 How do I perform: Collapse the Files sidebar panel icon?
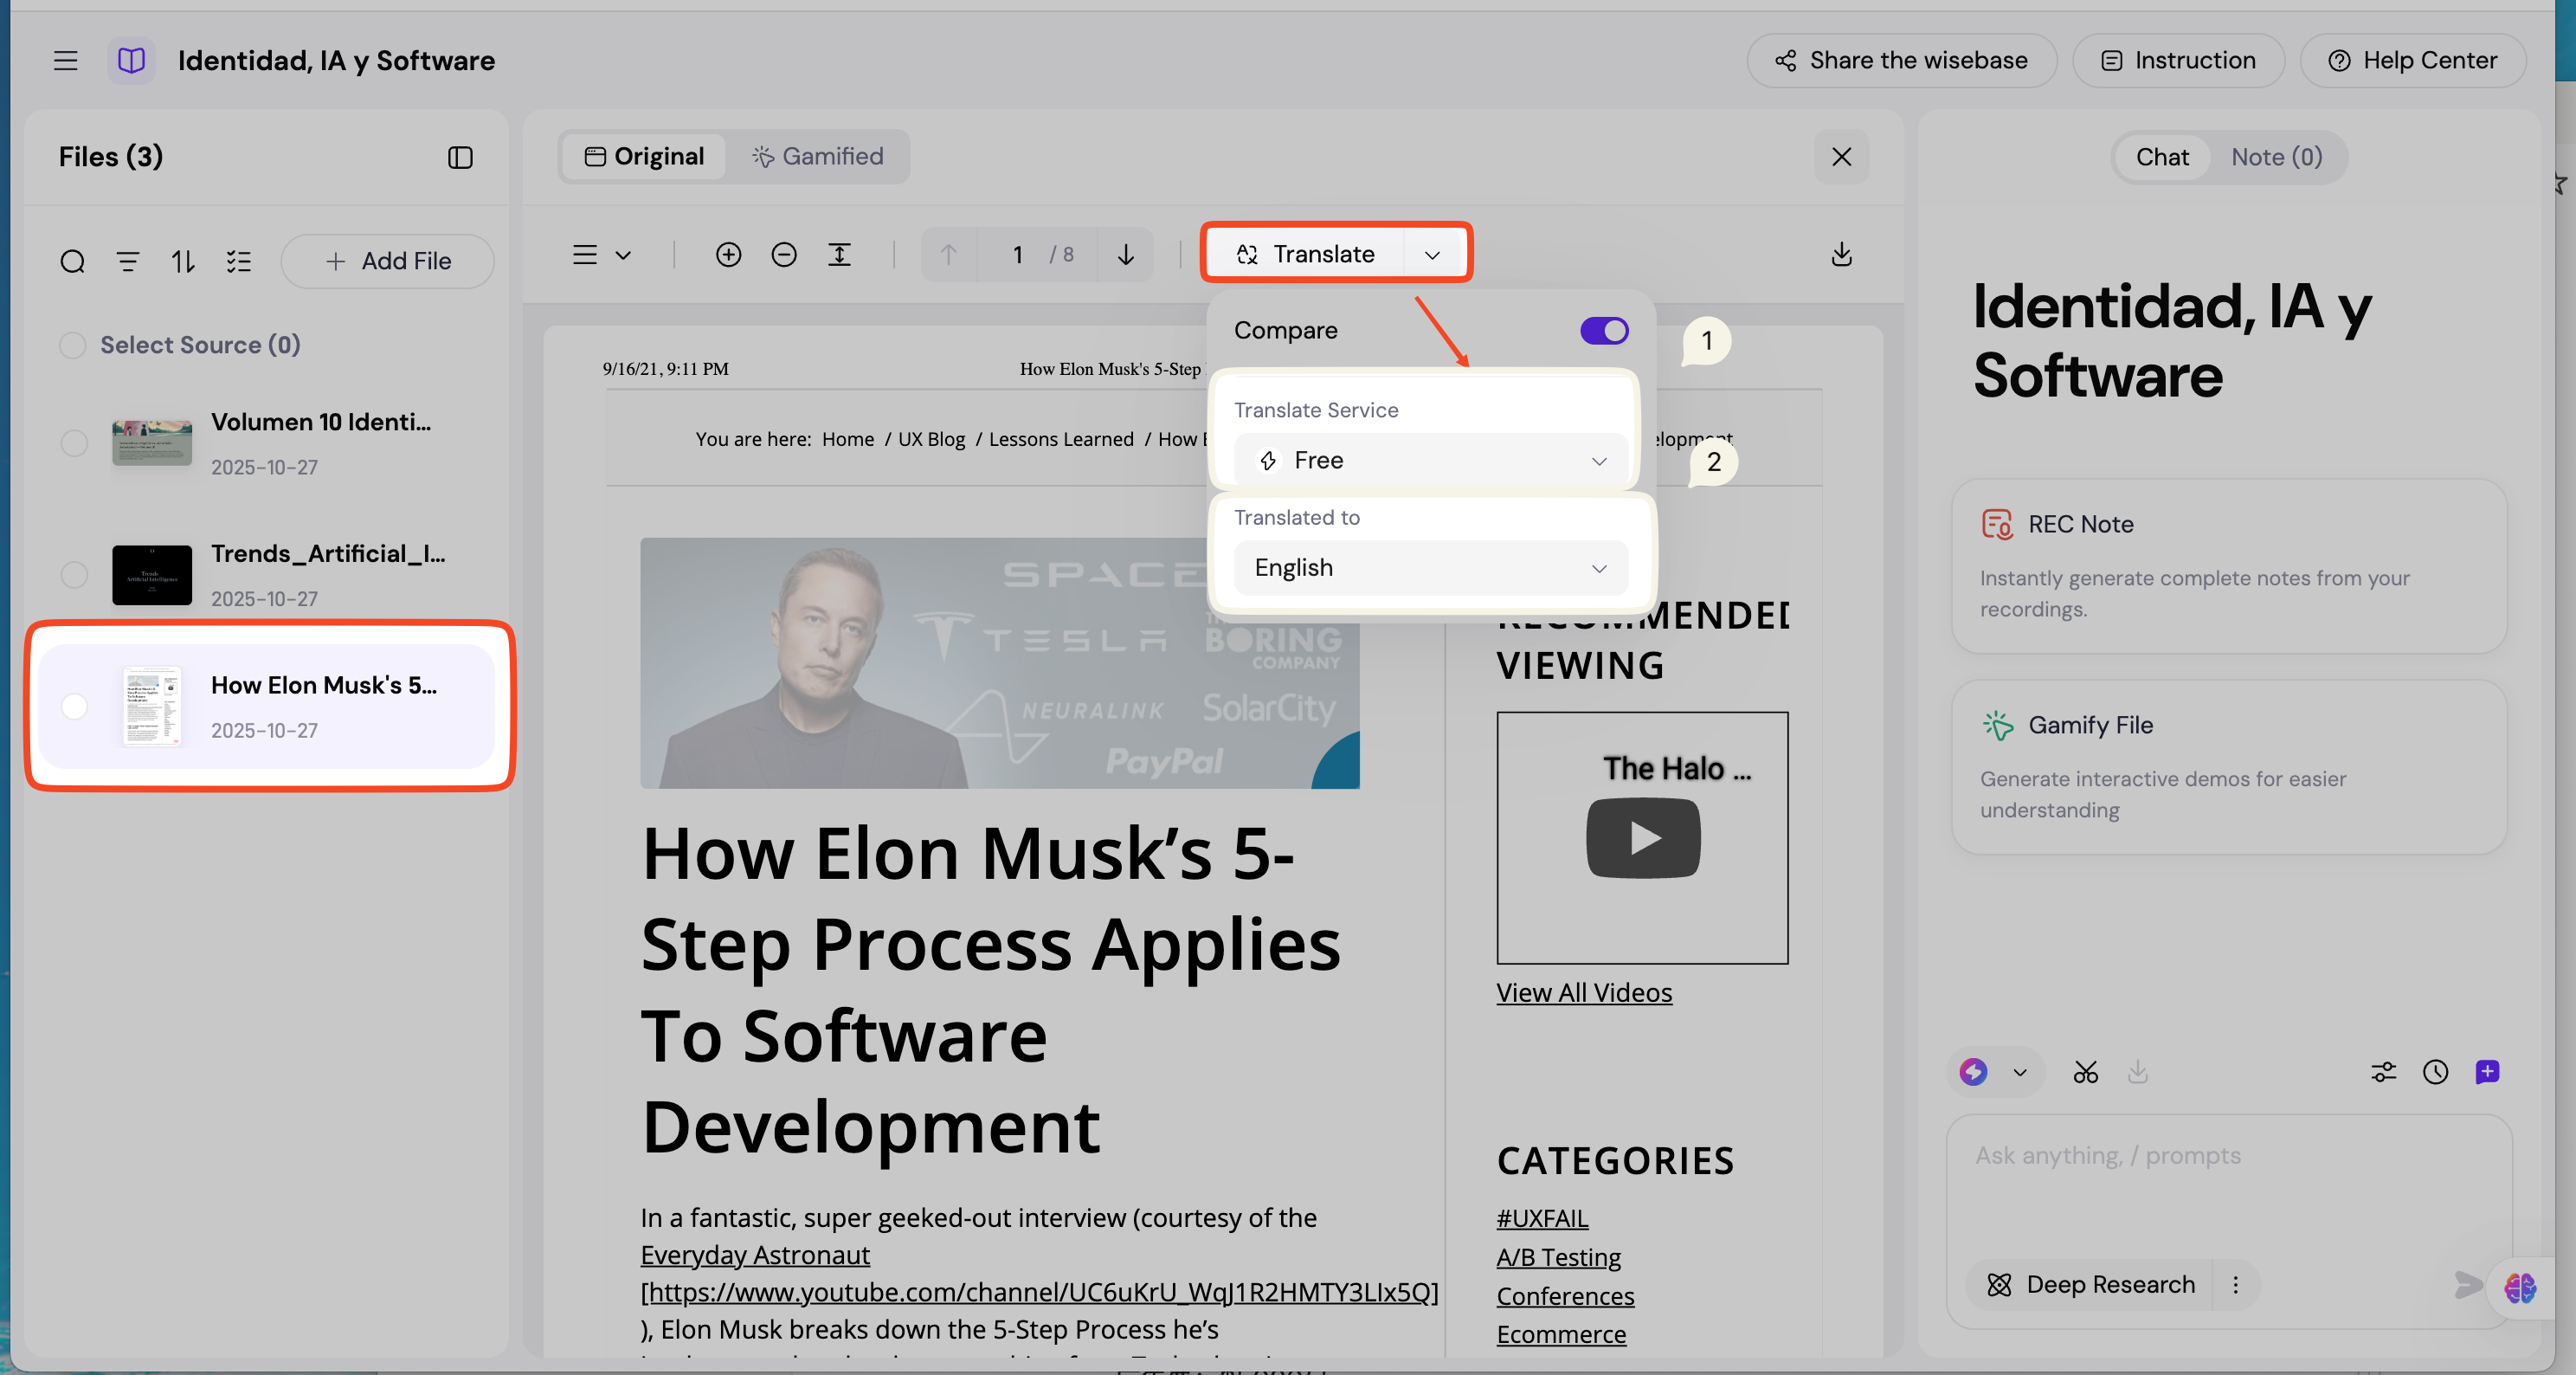tap(460, 157)
